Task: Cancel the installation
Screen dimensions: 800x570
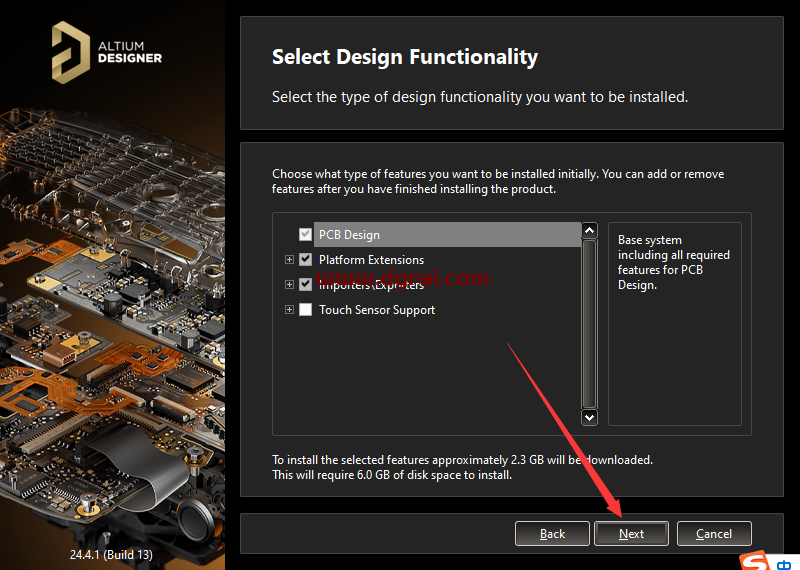Action: pyautogui.click(x=714, y=534)
